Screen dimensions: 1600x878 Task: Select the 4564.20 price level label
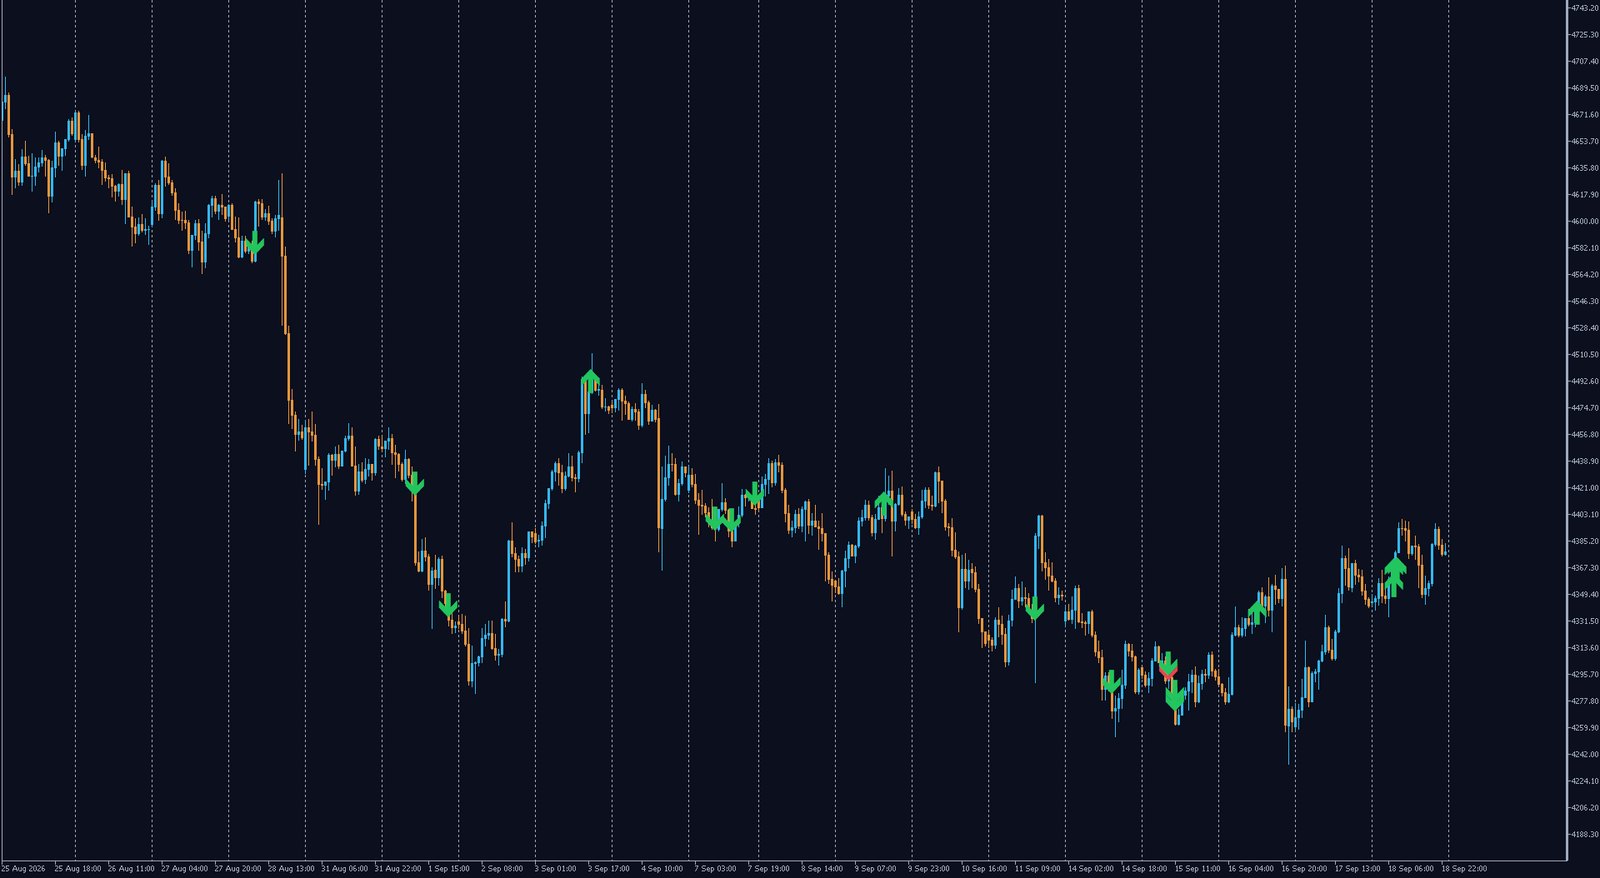1585,275
